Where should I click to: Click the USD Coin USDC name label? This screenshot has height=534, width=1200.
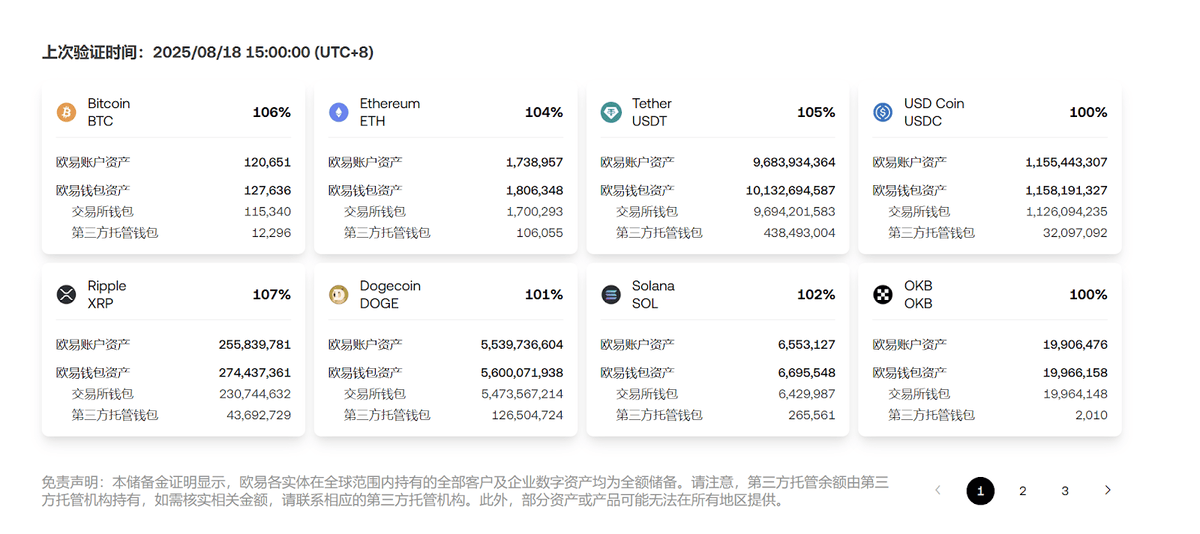934,112
